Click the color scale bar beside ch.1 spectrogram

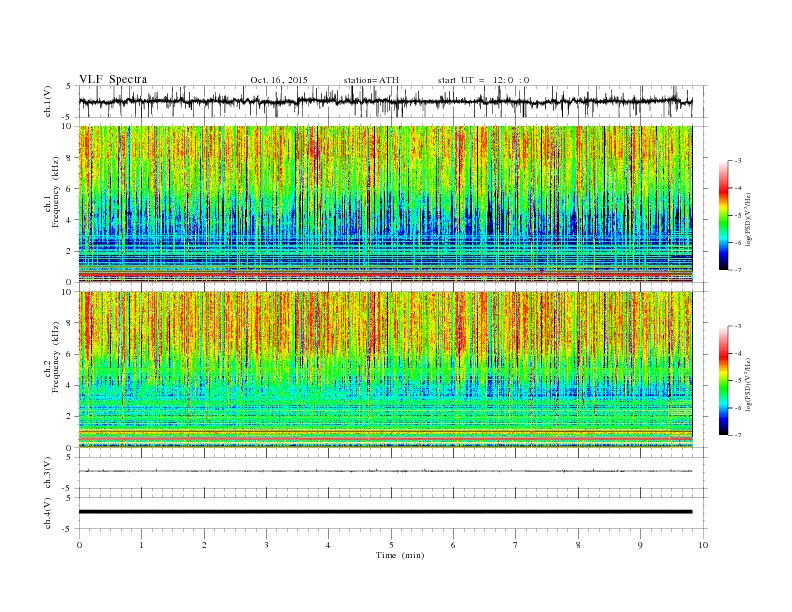(723, 215)
